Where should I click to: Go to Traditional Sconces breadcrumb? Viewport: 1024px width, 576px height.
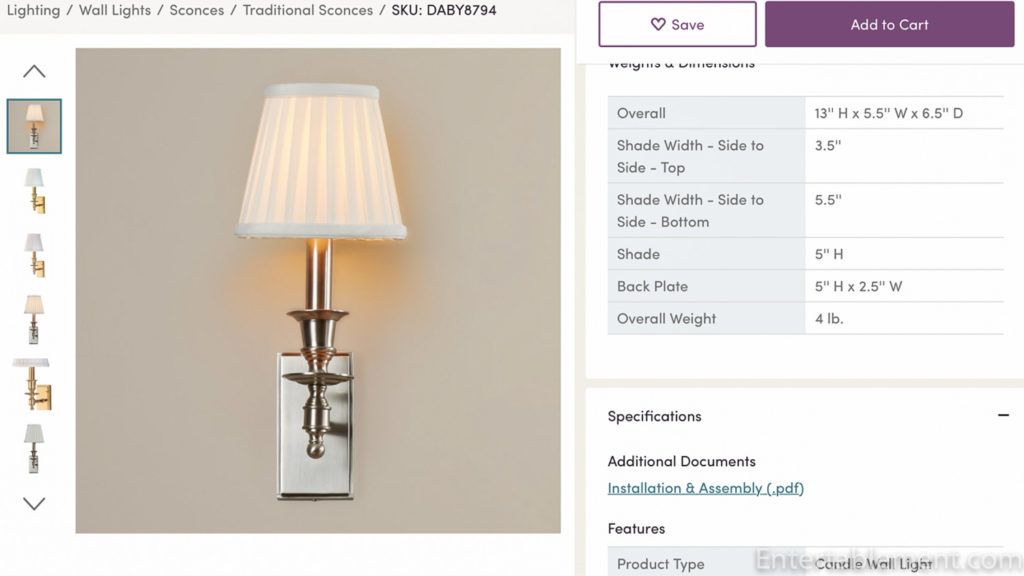[x=308, y=10]
